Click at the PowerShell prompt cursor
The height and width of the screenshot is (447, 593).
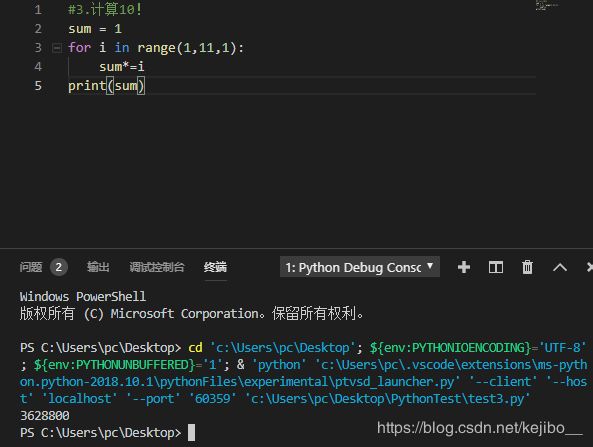point(191,432)
